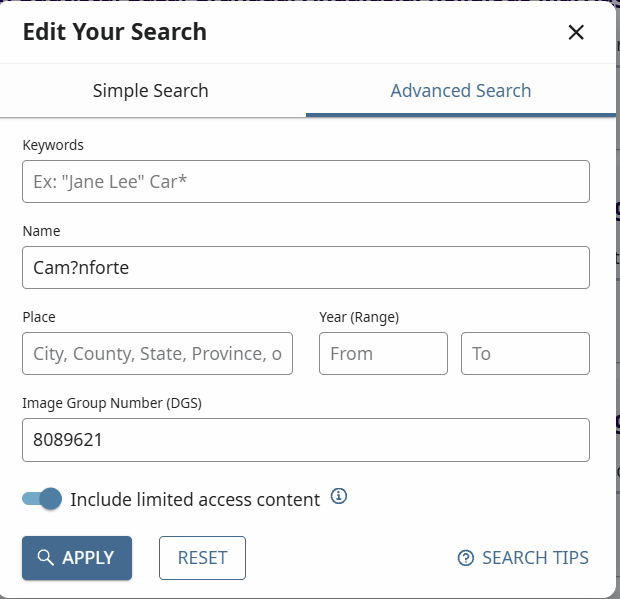Close the Edit Your Search dialog
The image size is (620, 599).
[x=576, y=32]
